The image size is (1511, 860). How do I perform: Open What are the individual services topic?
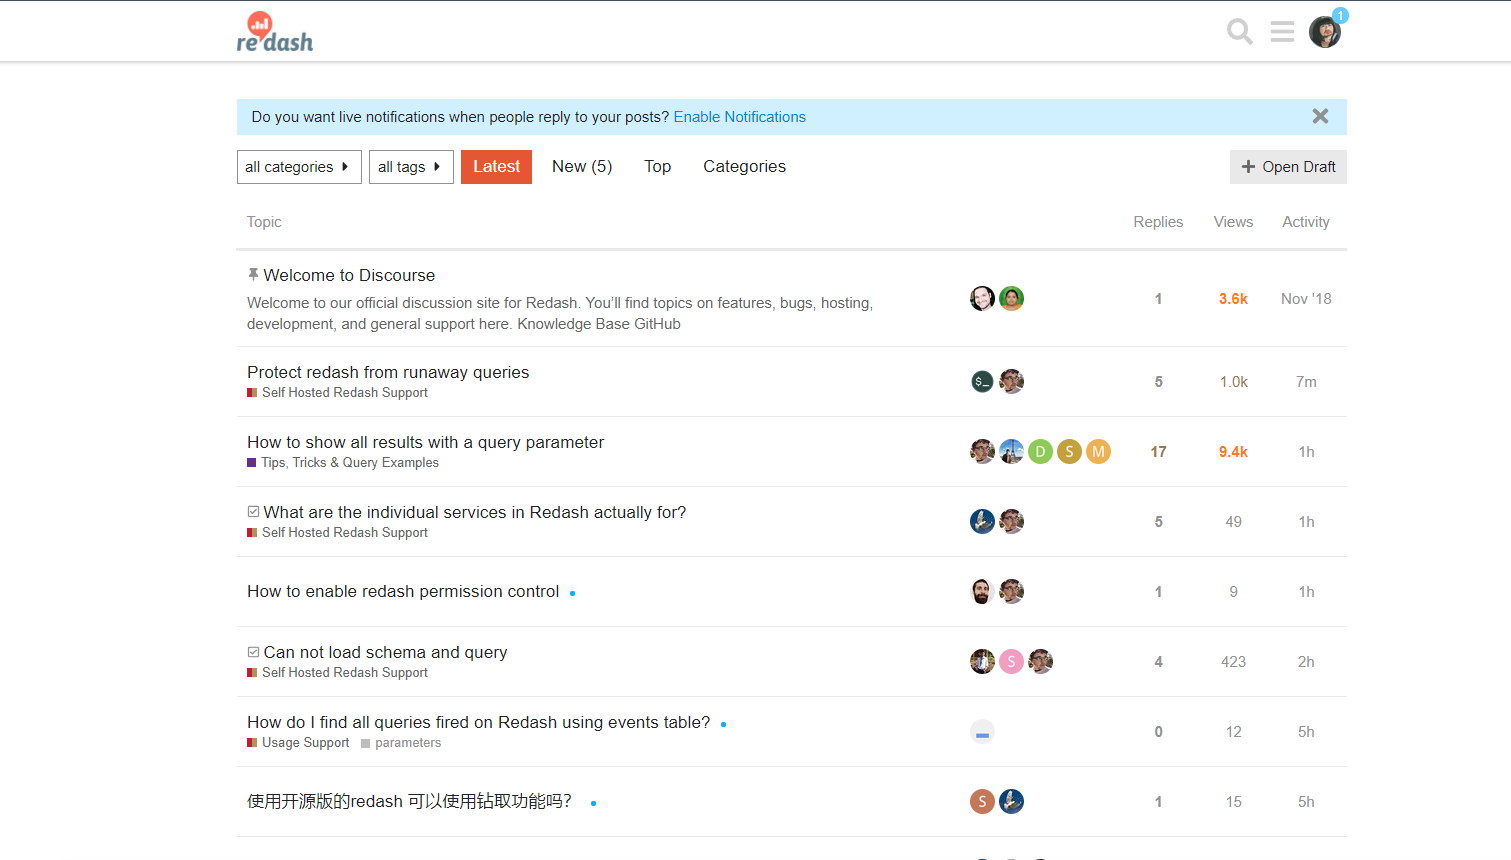click(475, 512)
